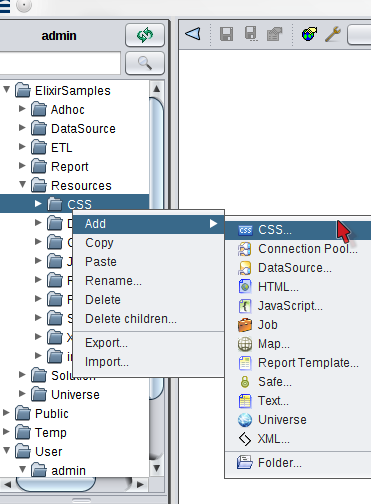Collapse the ElixirSamples folder arrow
Image resolution: width=371 pixels, height=504 pixels.
(6, 90)
